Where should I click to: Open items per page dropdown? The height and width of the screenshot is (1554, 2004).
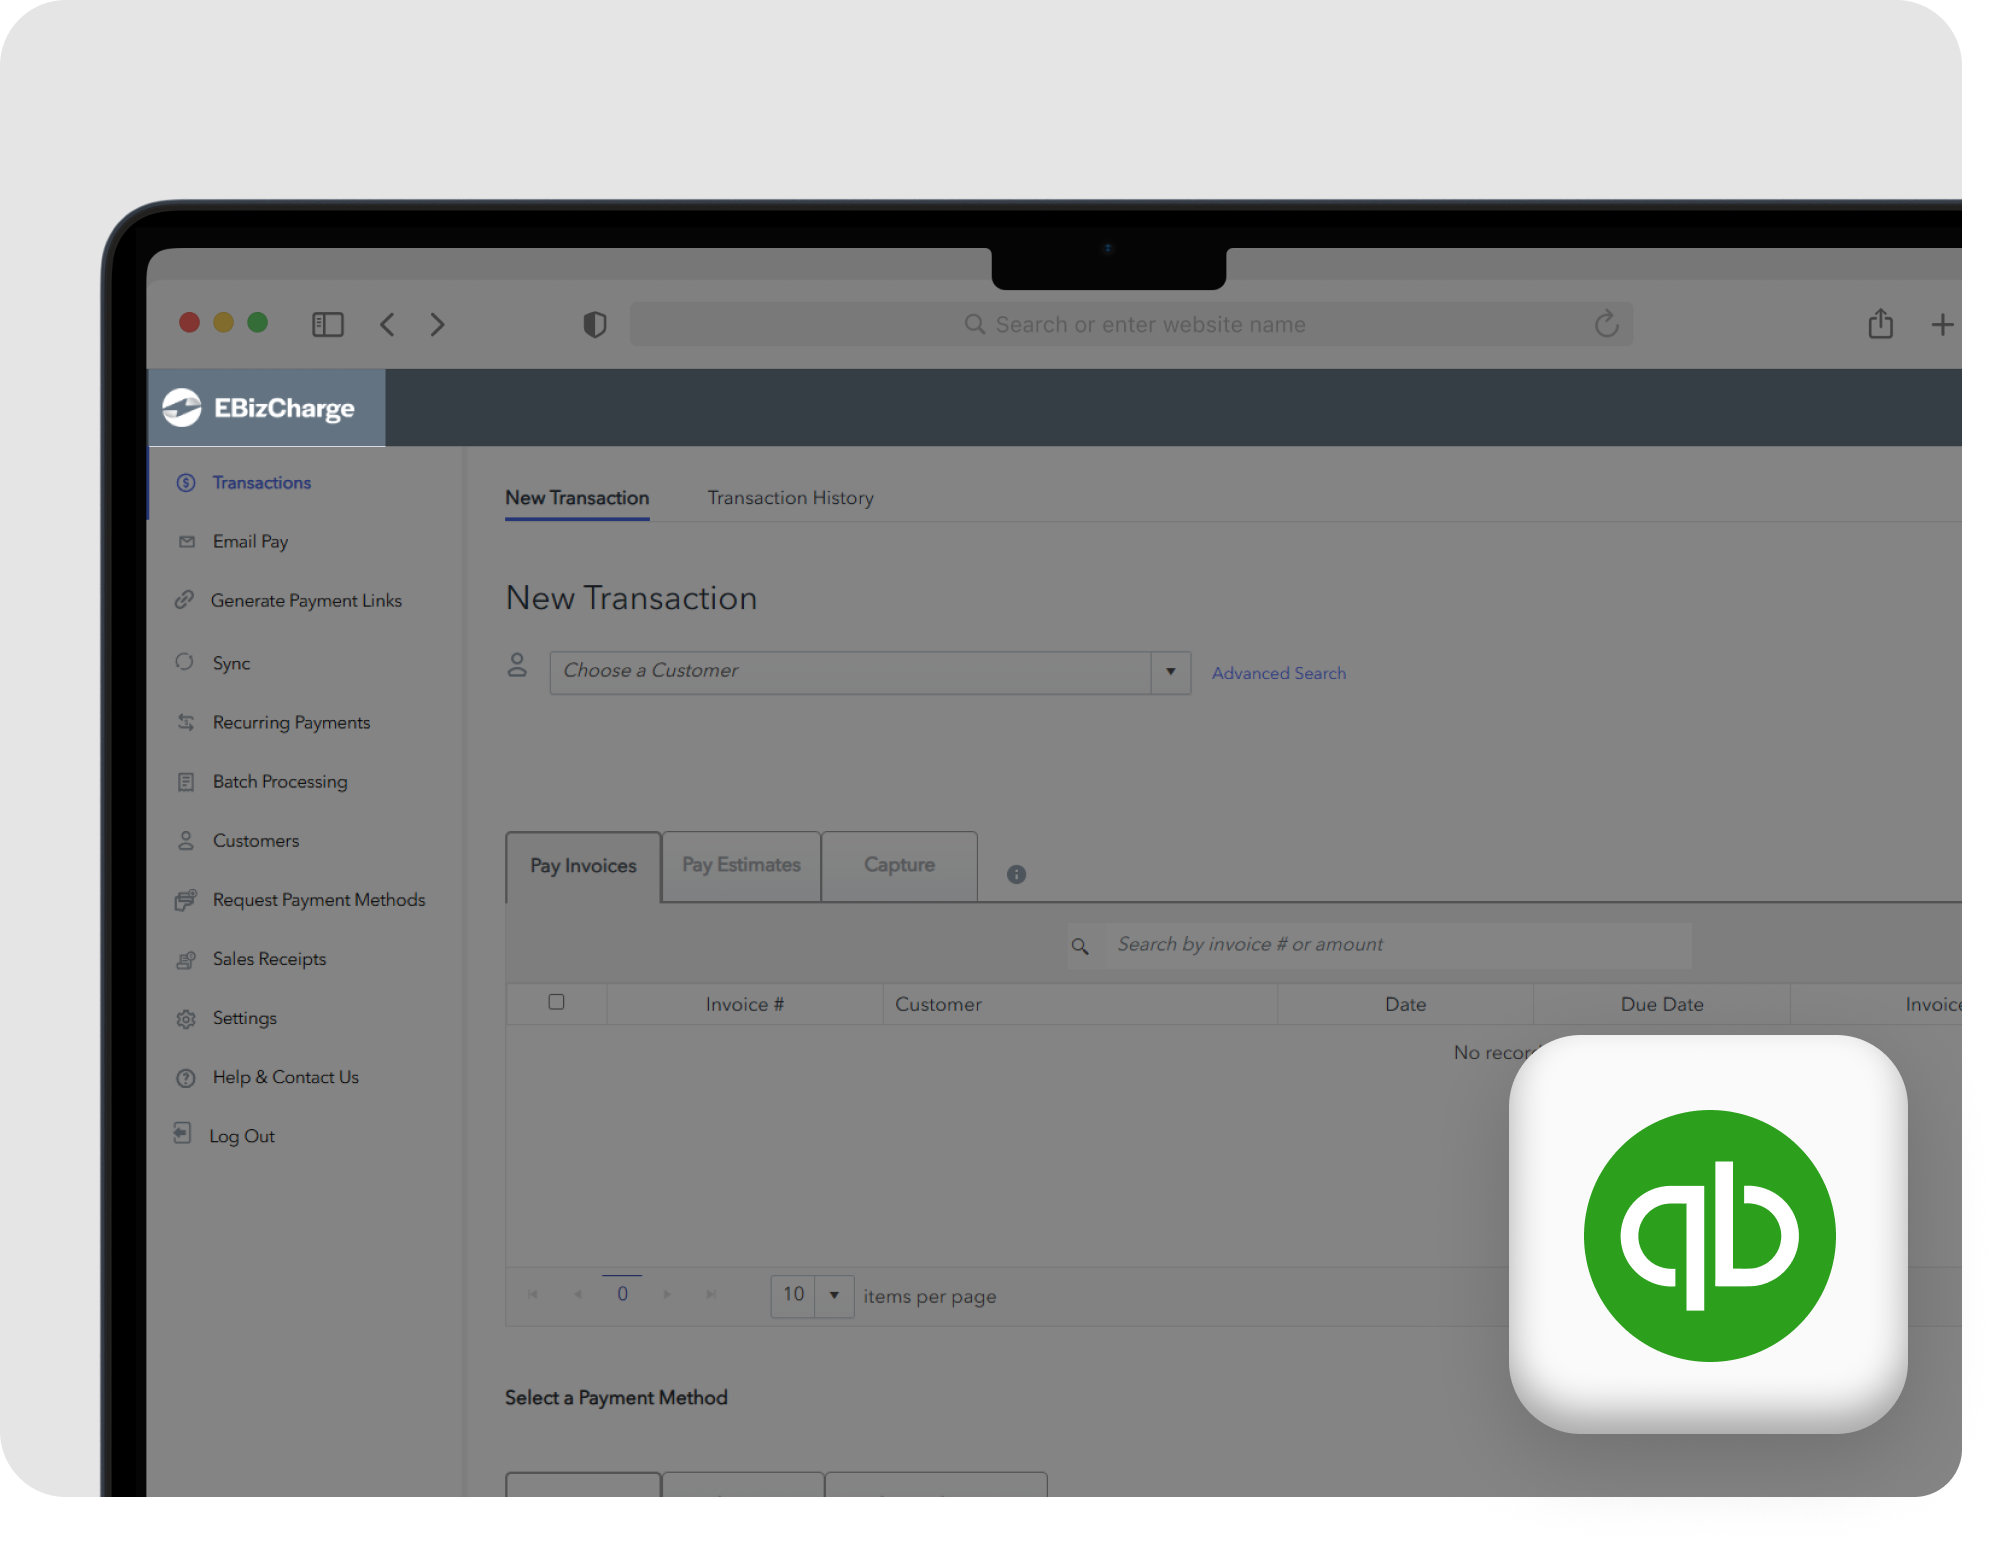coord(834,1296)
